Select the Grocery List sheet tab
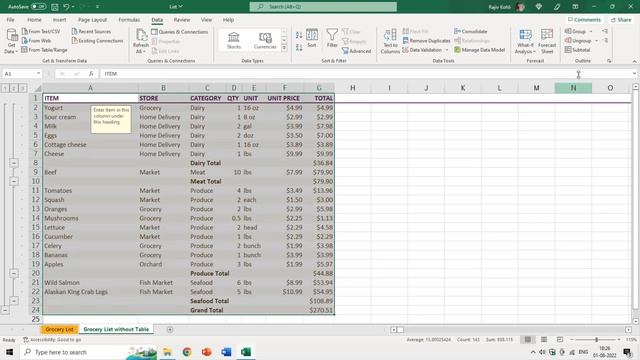The width and height of the screenshot is (640, 360). coord(60,329)
